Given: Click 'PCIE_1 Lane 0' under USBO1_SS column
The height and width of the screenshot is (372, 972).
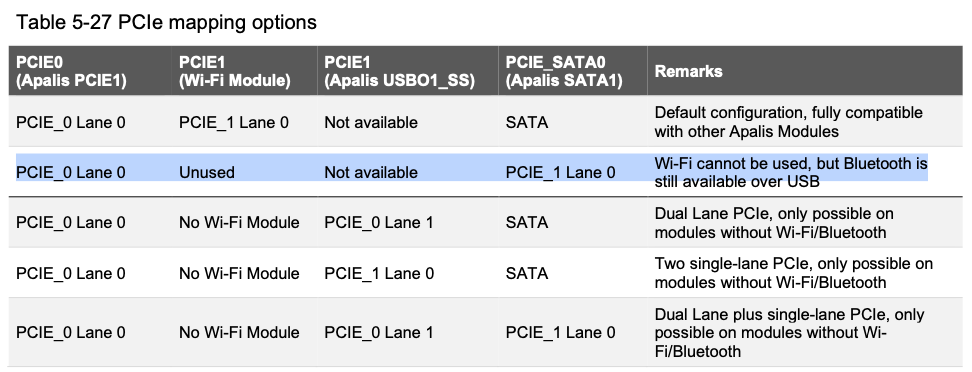Looking at the screenshot, I should [379, 273].
